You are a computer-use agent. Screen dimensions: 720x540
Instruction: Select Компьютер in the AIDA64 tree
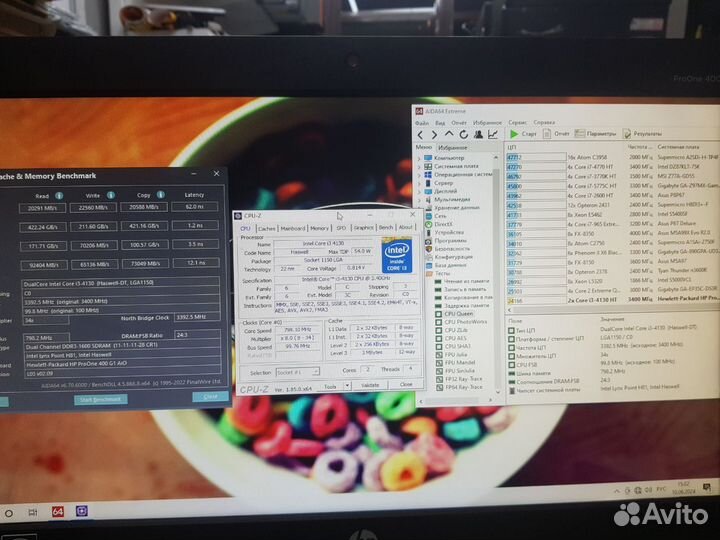pyautogui.click(x=444, y=158)
